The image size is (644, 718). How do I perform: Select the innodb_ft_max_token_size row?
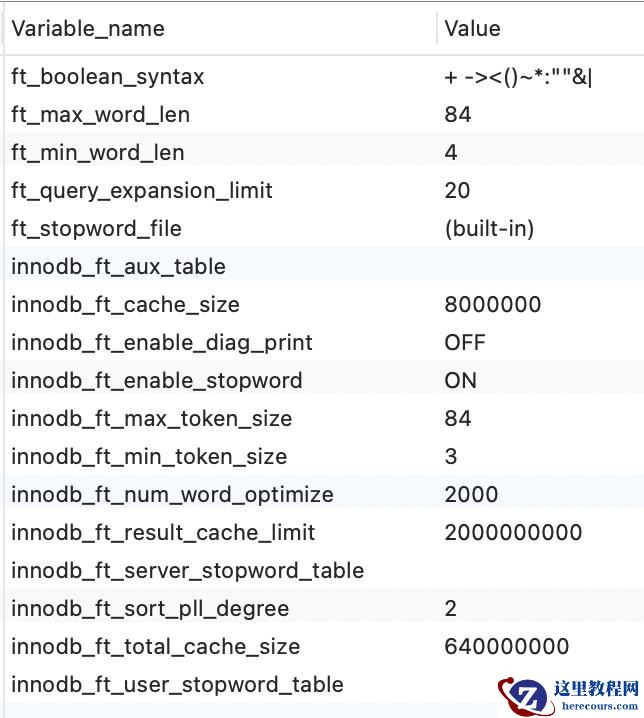151,419
